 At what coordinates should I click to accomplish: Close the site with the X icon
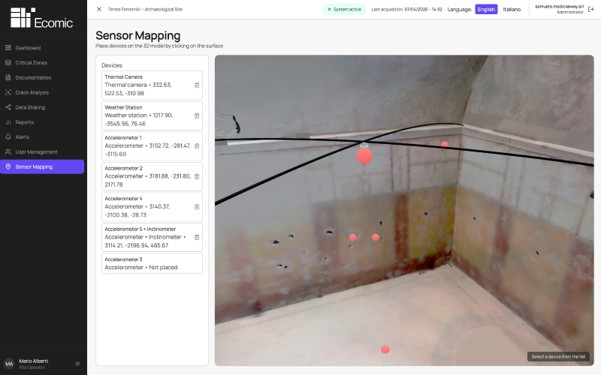pyautogui.click(x=99, y=9)
